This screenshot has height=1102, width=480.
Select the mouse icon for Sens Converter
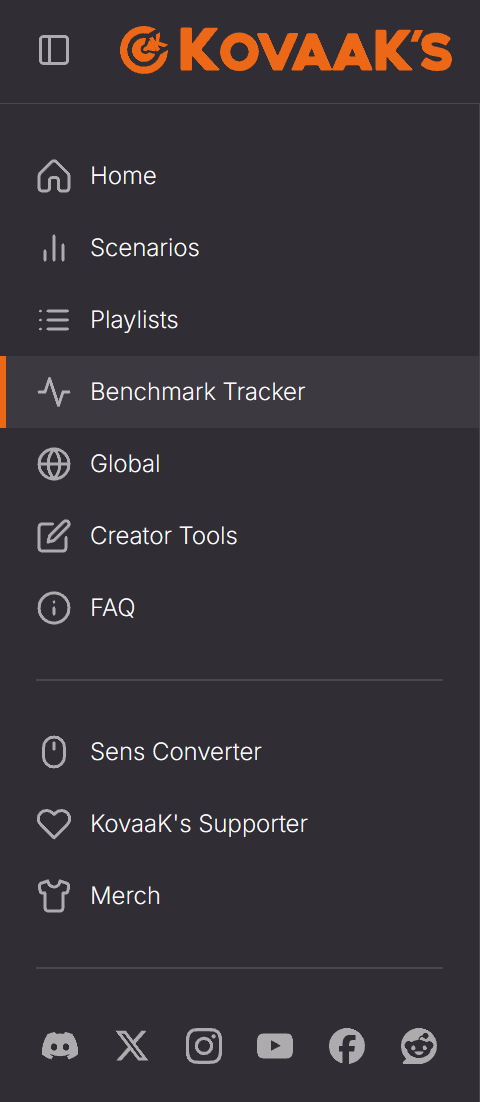pos(54,752)
